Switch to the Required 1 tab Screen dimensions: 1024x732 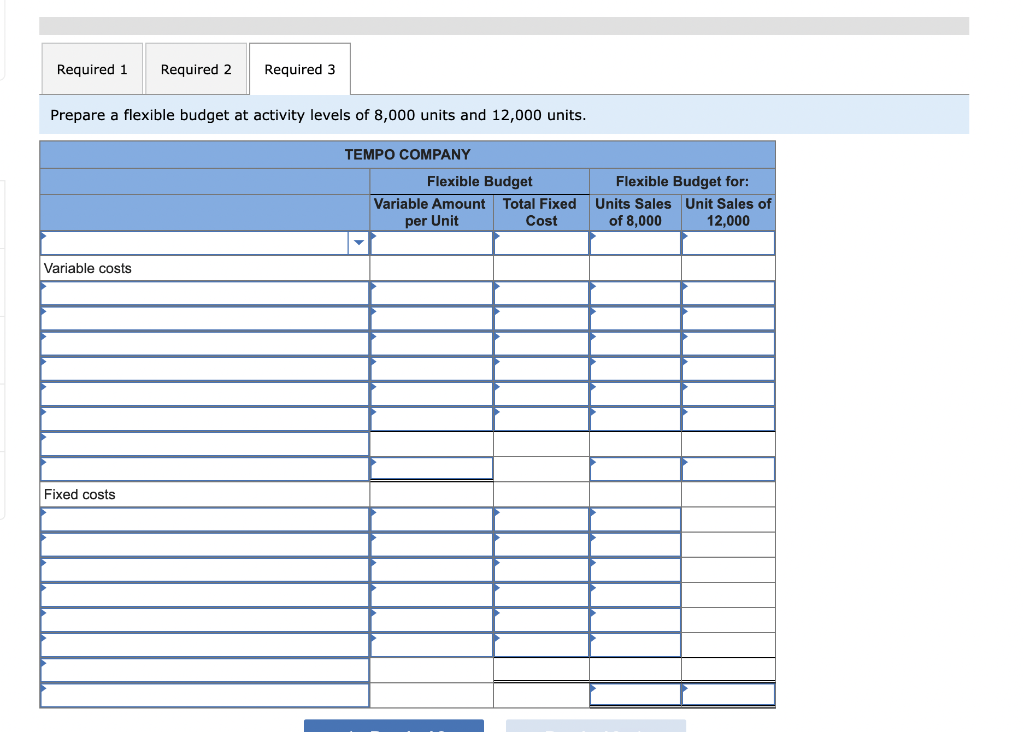coord(91,68)
